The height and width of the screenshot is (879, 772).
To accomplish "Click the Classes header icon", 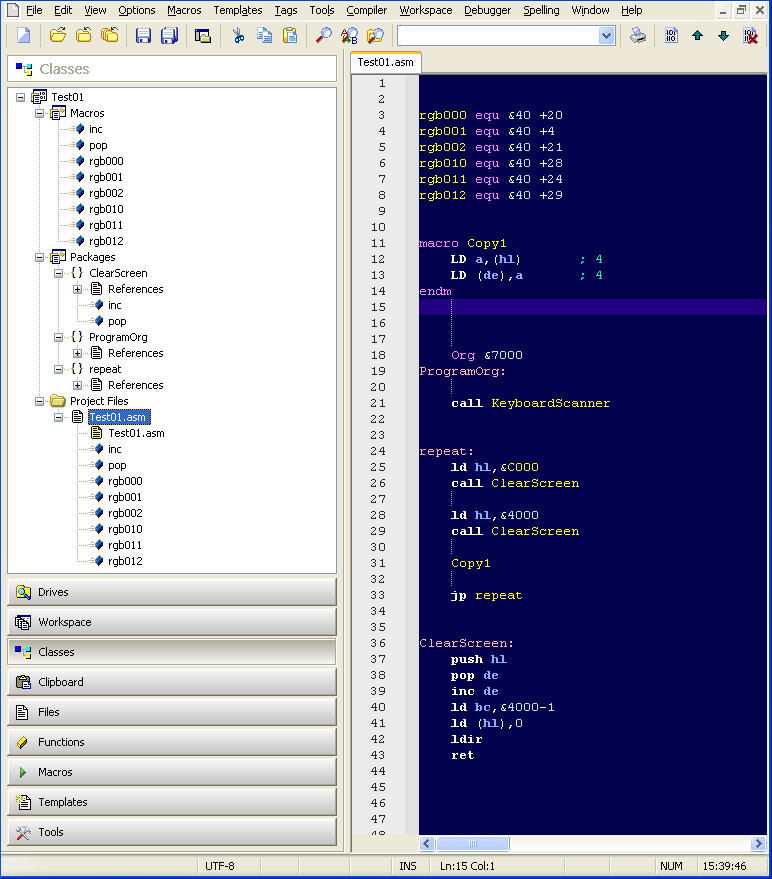I will tap(24, 69).
